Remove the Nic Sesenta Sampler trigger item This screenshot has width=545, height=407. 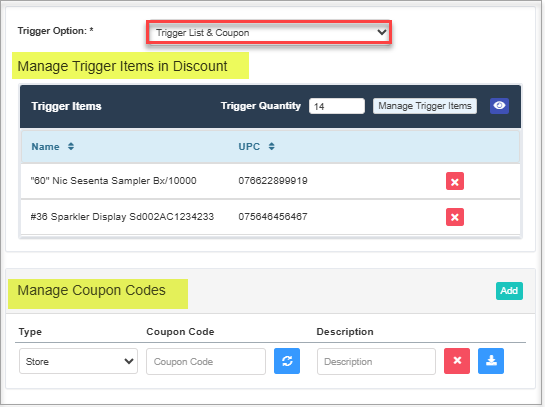(x=455, y=181)
